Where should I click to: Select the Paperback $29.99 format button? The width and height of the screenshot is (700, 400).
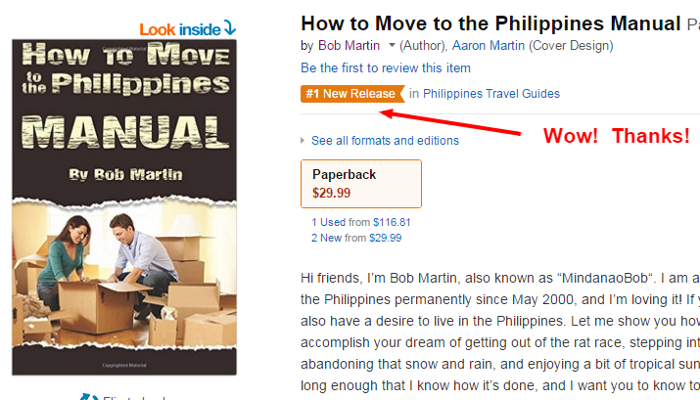click(x=361, y=183)
